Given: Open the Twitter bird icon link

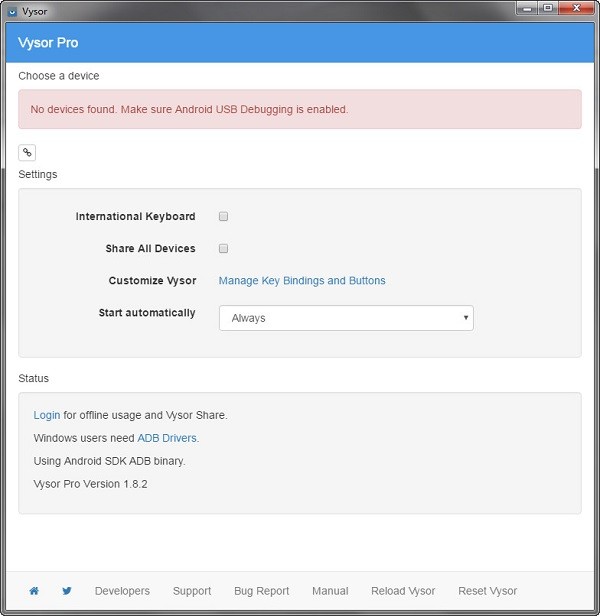Looking at the screenshot, I should tap(67, 591).
